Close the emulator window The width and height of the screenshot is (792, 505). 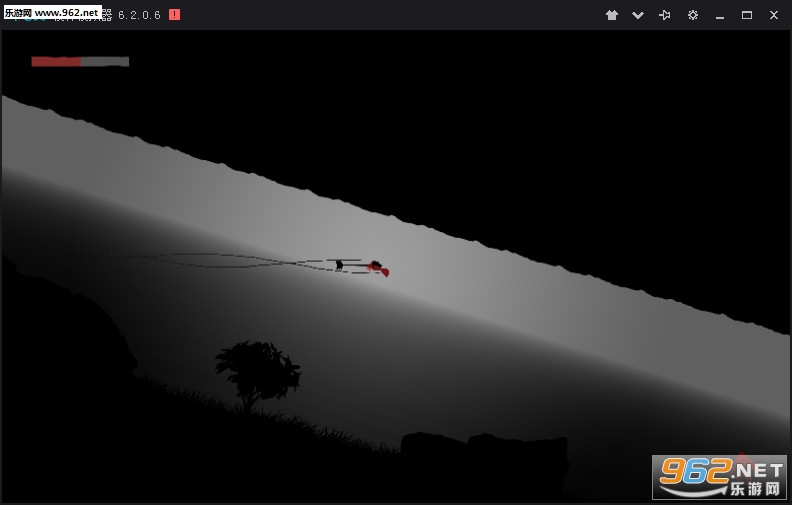[x=773, y=15]
